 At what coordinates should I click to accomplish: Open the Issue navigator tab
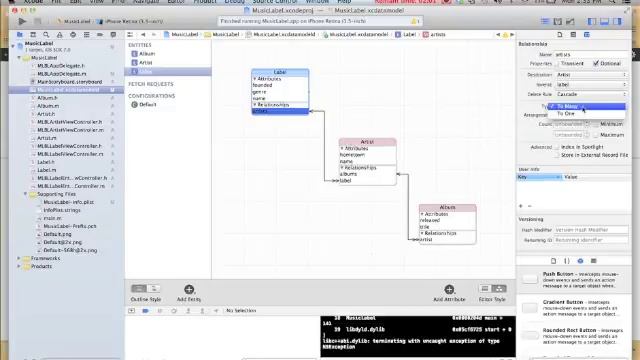pyautogui.click(x=60, y=35)
